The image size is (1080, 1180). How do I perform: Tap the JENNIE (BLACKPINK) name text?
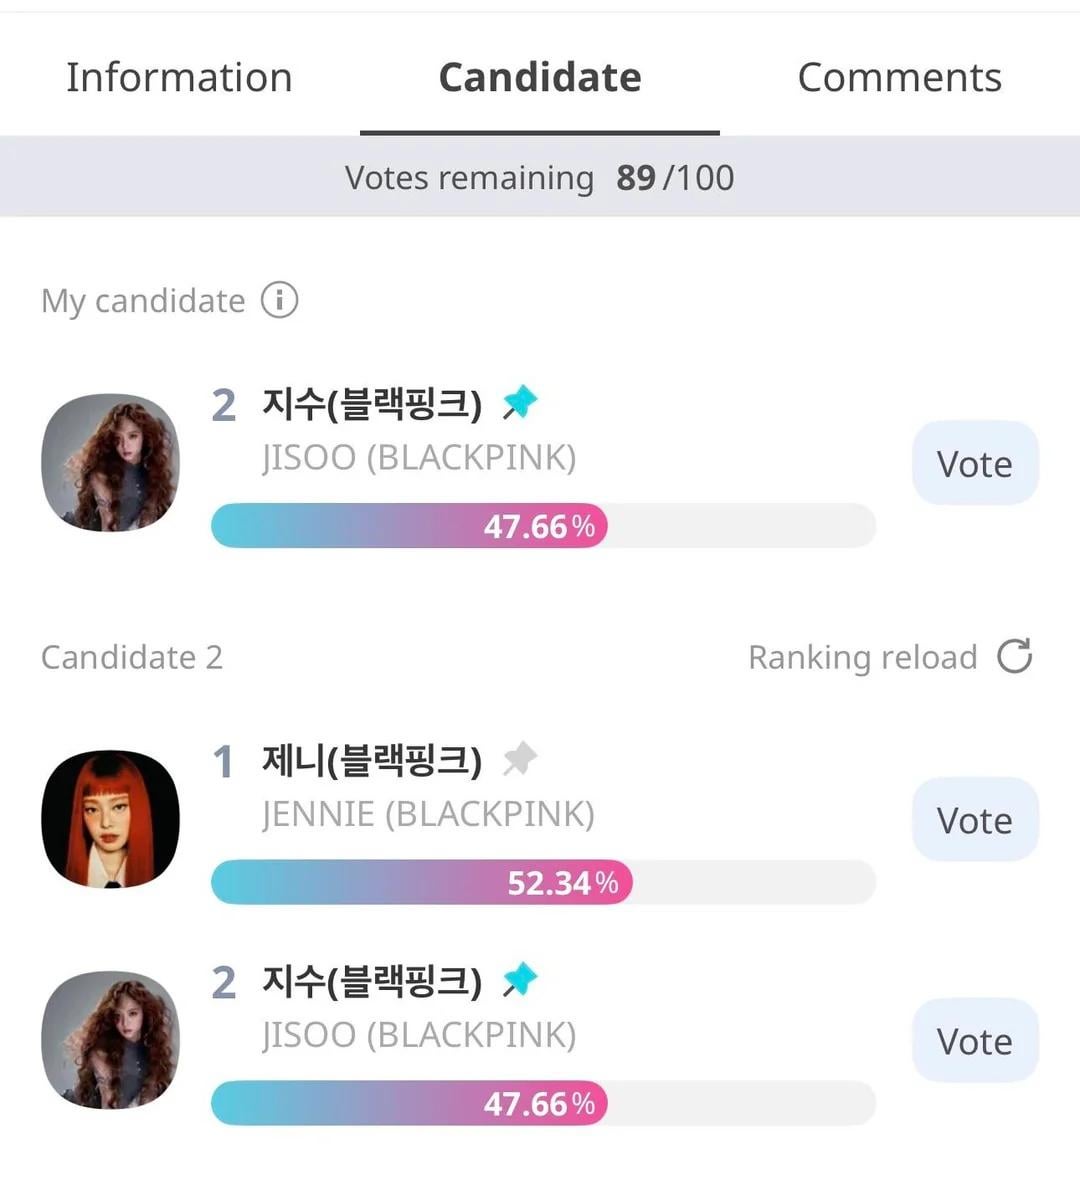[x=428, y=814]
